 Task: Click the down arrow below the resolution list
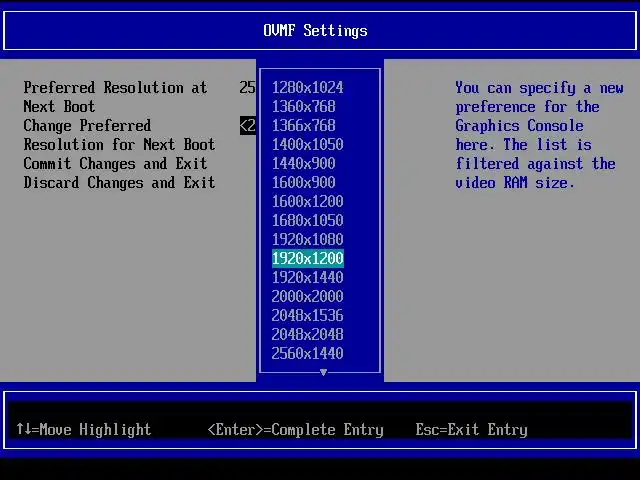coord(323,372)
